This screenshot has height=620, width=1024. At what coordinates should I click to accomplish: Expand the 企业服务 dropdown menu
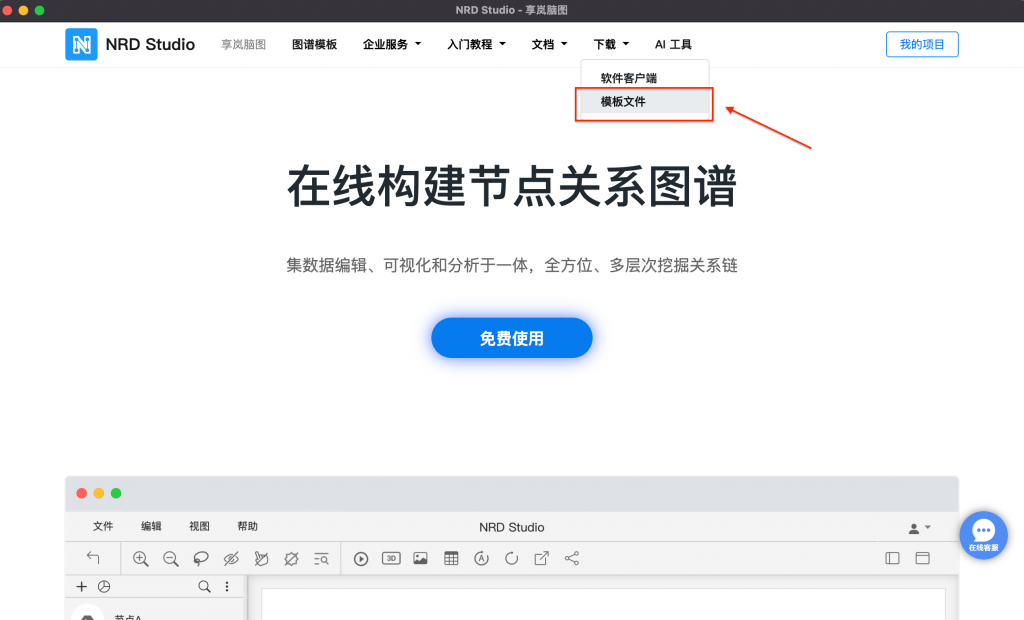[x=391, y=44]
